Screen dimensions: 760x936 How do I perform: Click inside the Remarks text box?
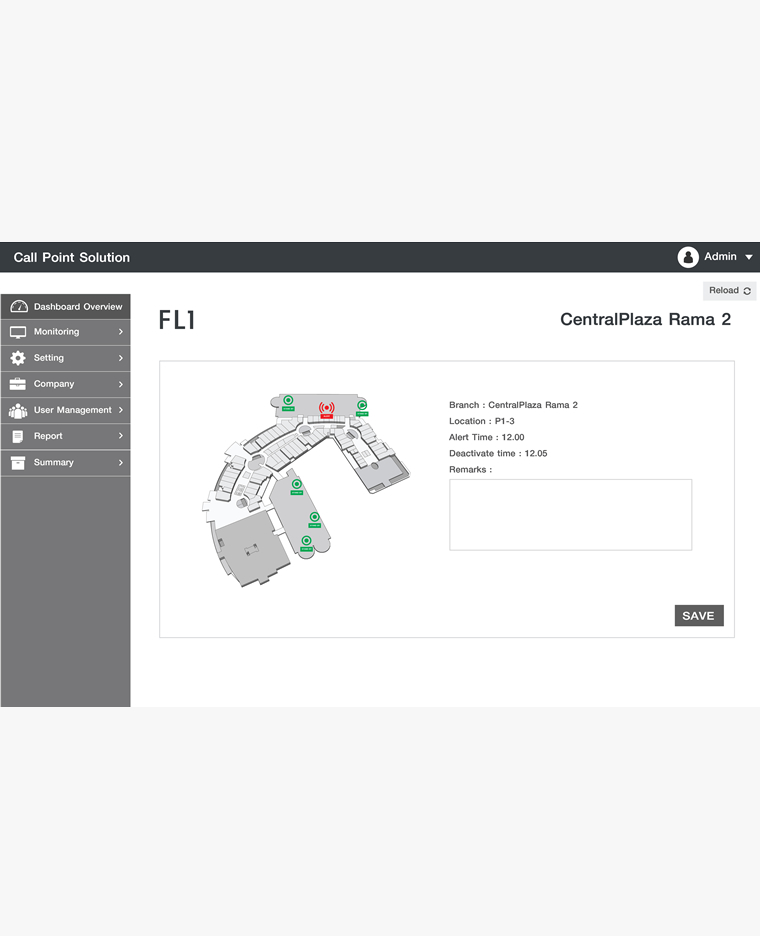tap(570, 515)
